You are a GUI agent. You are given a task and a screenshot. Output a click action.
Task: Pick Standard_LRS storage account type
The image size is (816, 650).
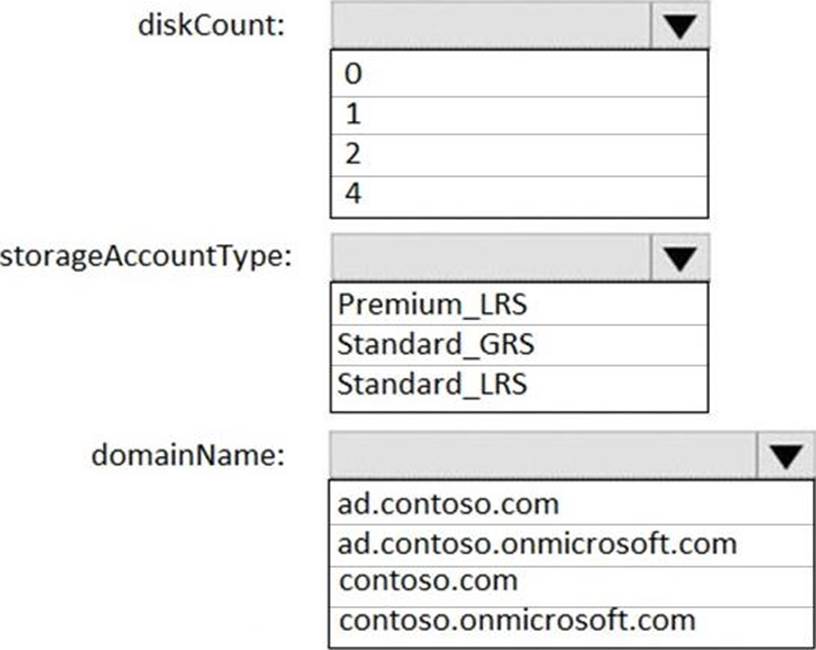tap(519, 384)
